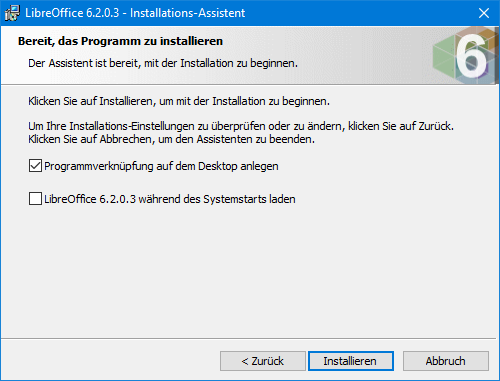Viewport: 500px width, 381px height.
Task: Start installation with the Installieren button
Action: pyautogui.click(x=351, y=361)
